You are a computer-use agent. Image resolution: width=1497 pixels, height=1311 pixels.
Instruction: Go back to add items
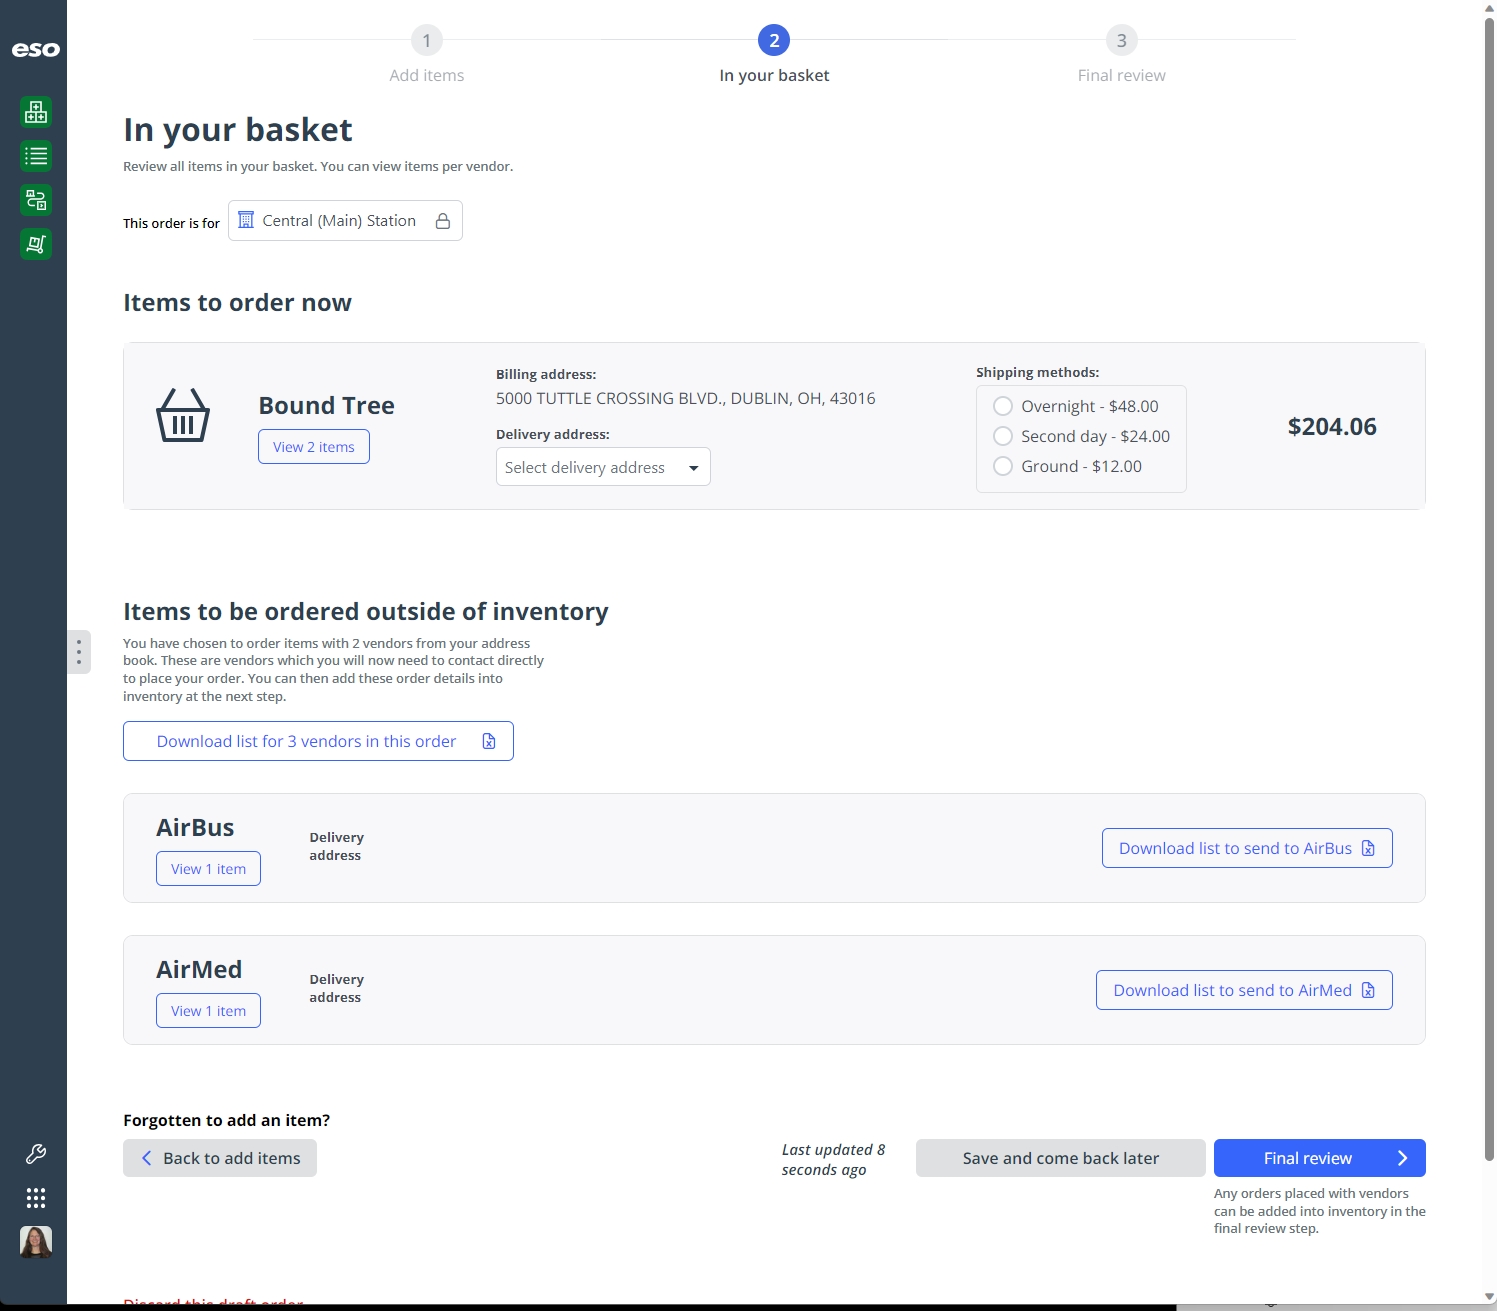pyautogui.click(x=220, y=1158)
